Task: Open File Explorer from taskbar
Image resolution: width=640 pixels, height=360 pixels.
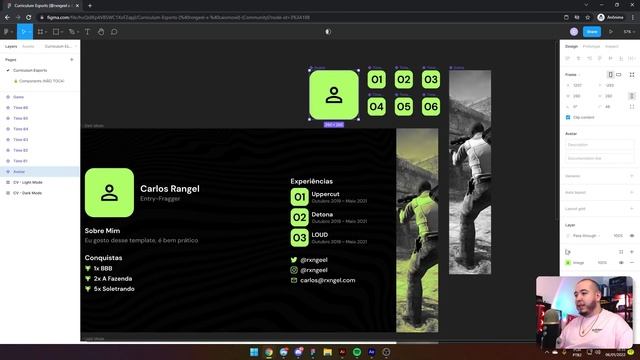Action: [327, 352]
